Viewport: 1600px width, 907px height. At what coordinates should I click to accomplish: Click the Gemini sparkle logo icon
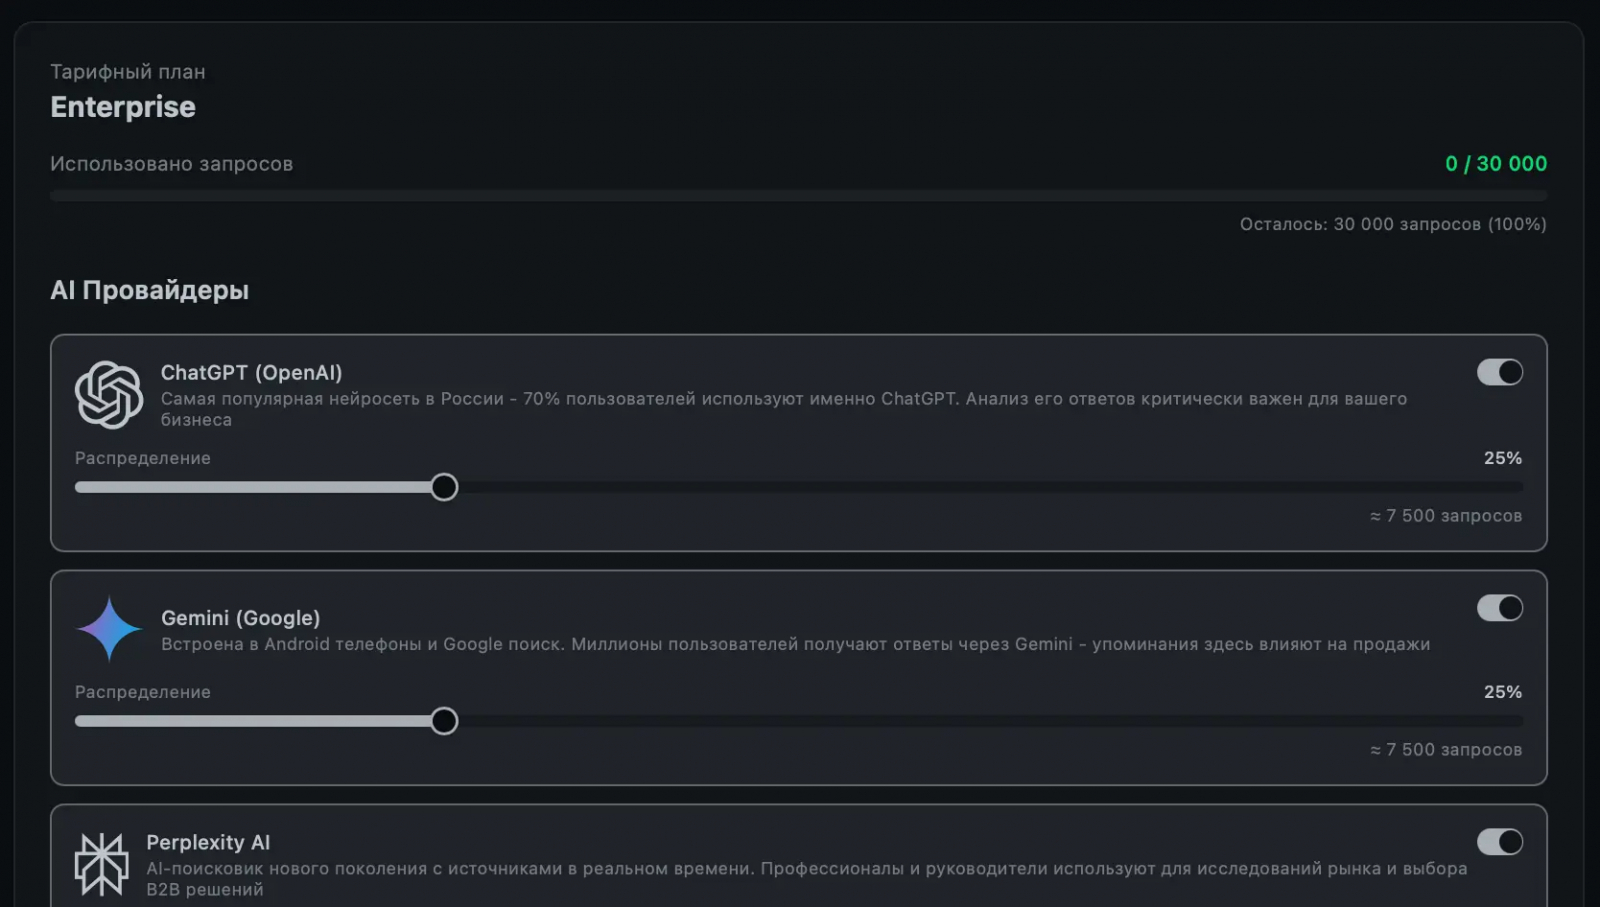tap(109, 629)
